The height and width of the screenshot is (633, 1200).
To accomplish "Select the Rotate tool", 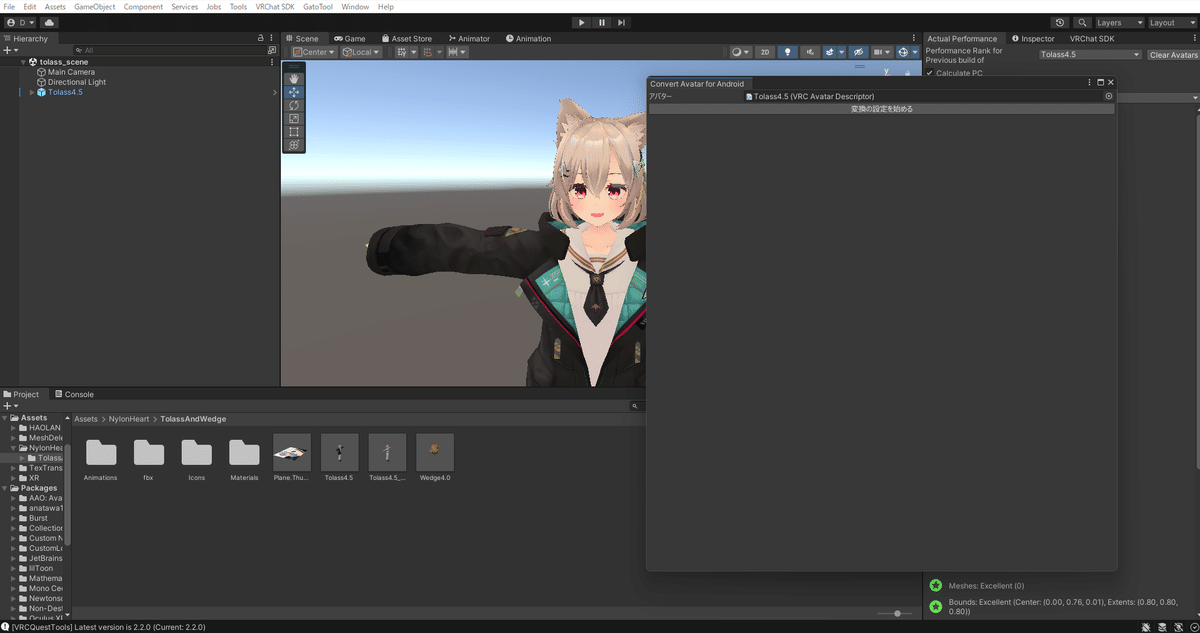I will (294, 105).
